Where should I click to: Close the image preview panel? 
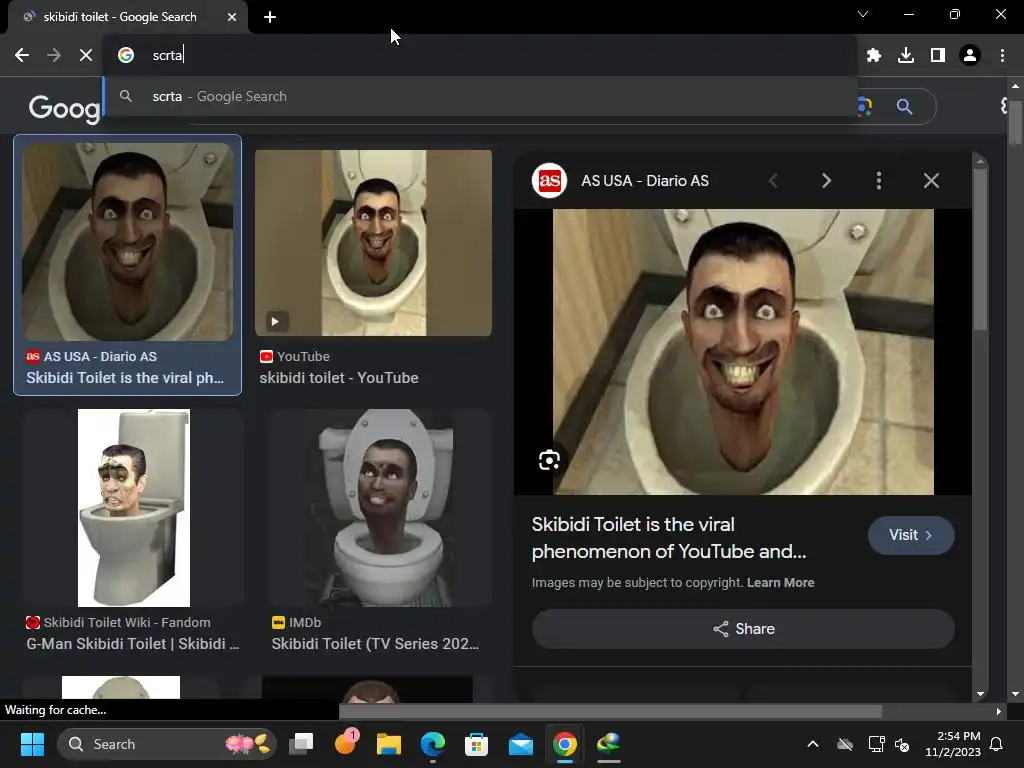931,180
